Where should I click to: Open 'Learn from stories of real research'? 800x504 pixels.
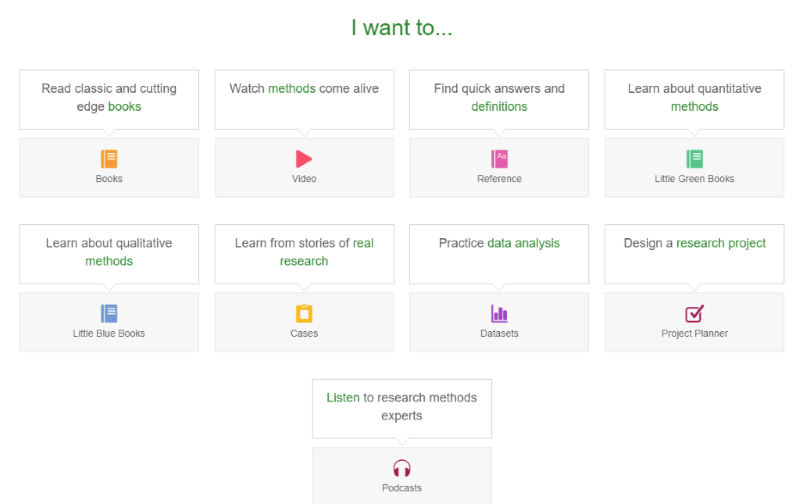pyautogui.click(x=304, y=252)
